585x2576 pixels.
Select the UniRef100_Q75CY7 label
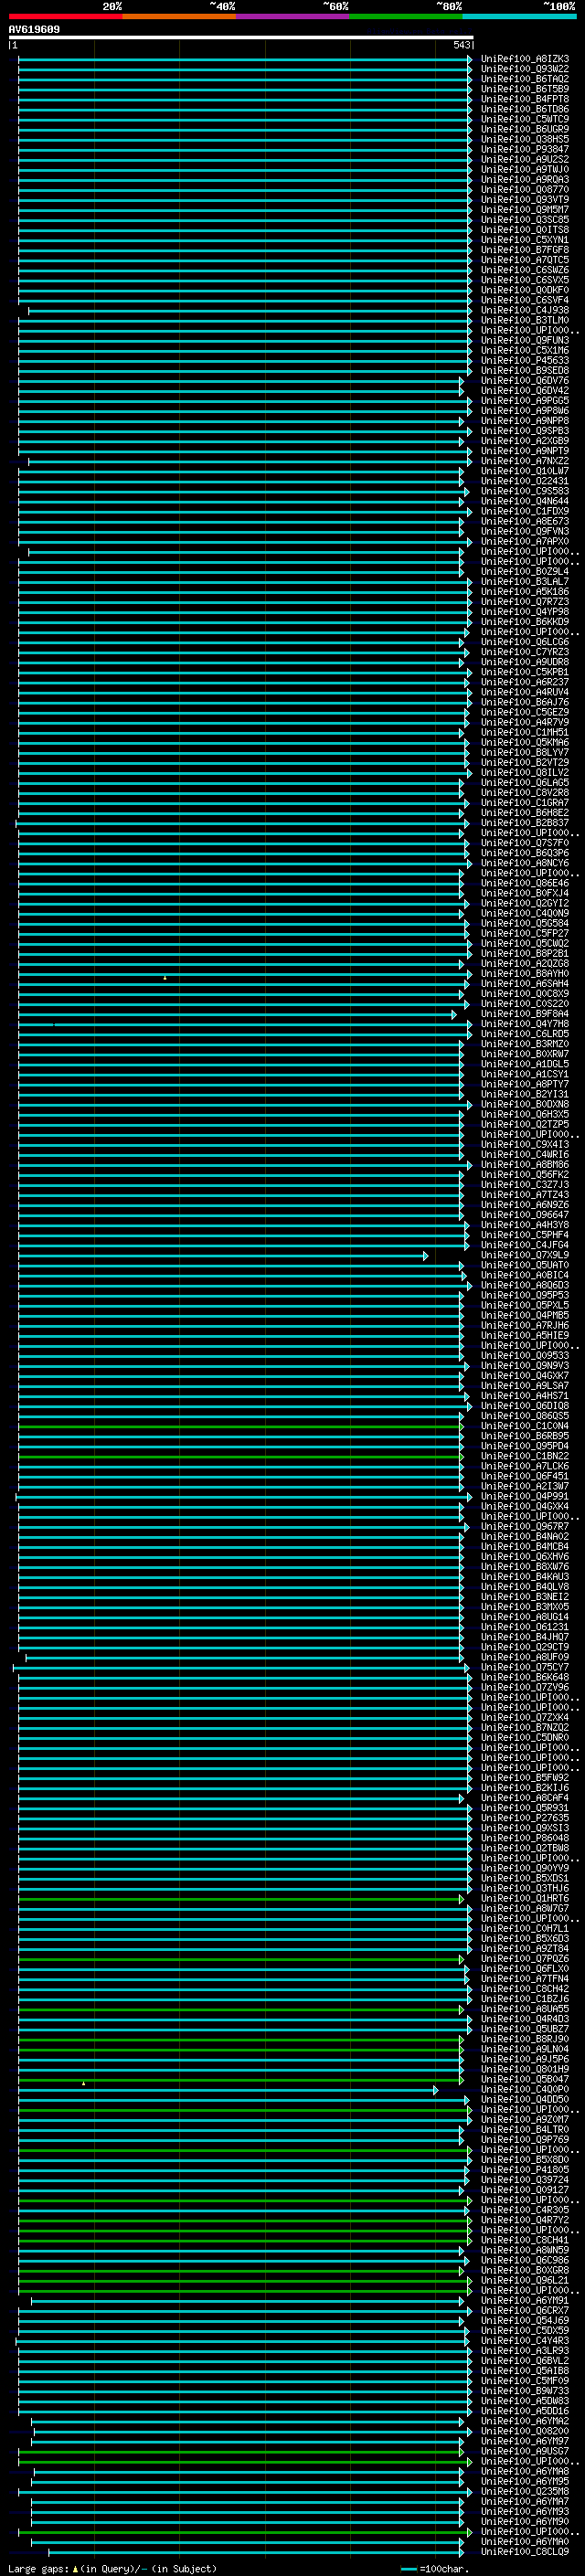point(525,1667)
